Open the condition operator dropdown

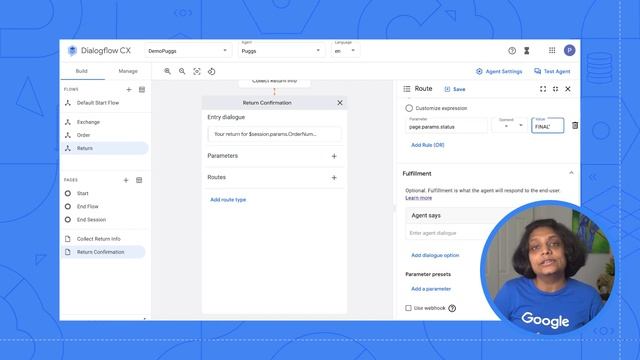click(x=509, y=125)
